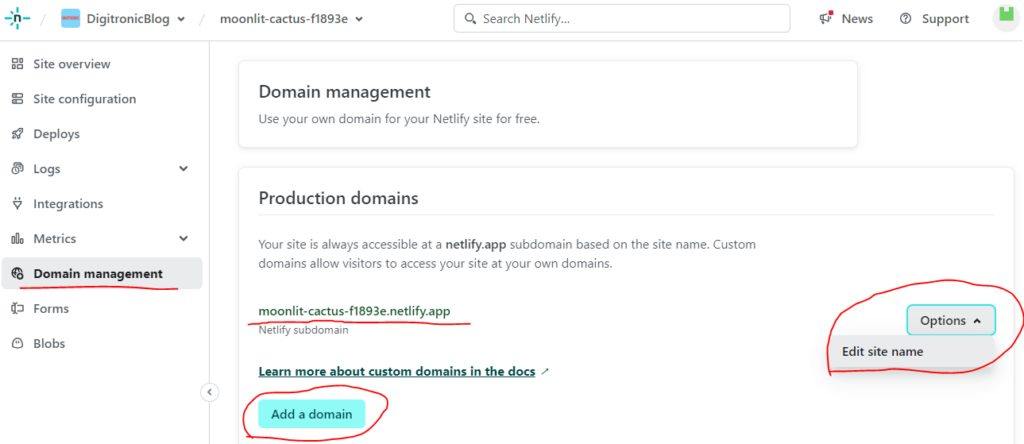Click the Site configuration icon
The width and height of the screenshot is (1024, 444).
tap(18, 99)
